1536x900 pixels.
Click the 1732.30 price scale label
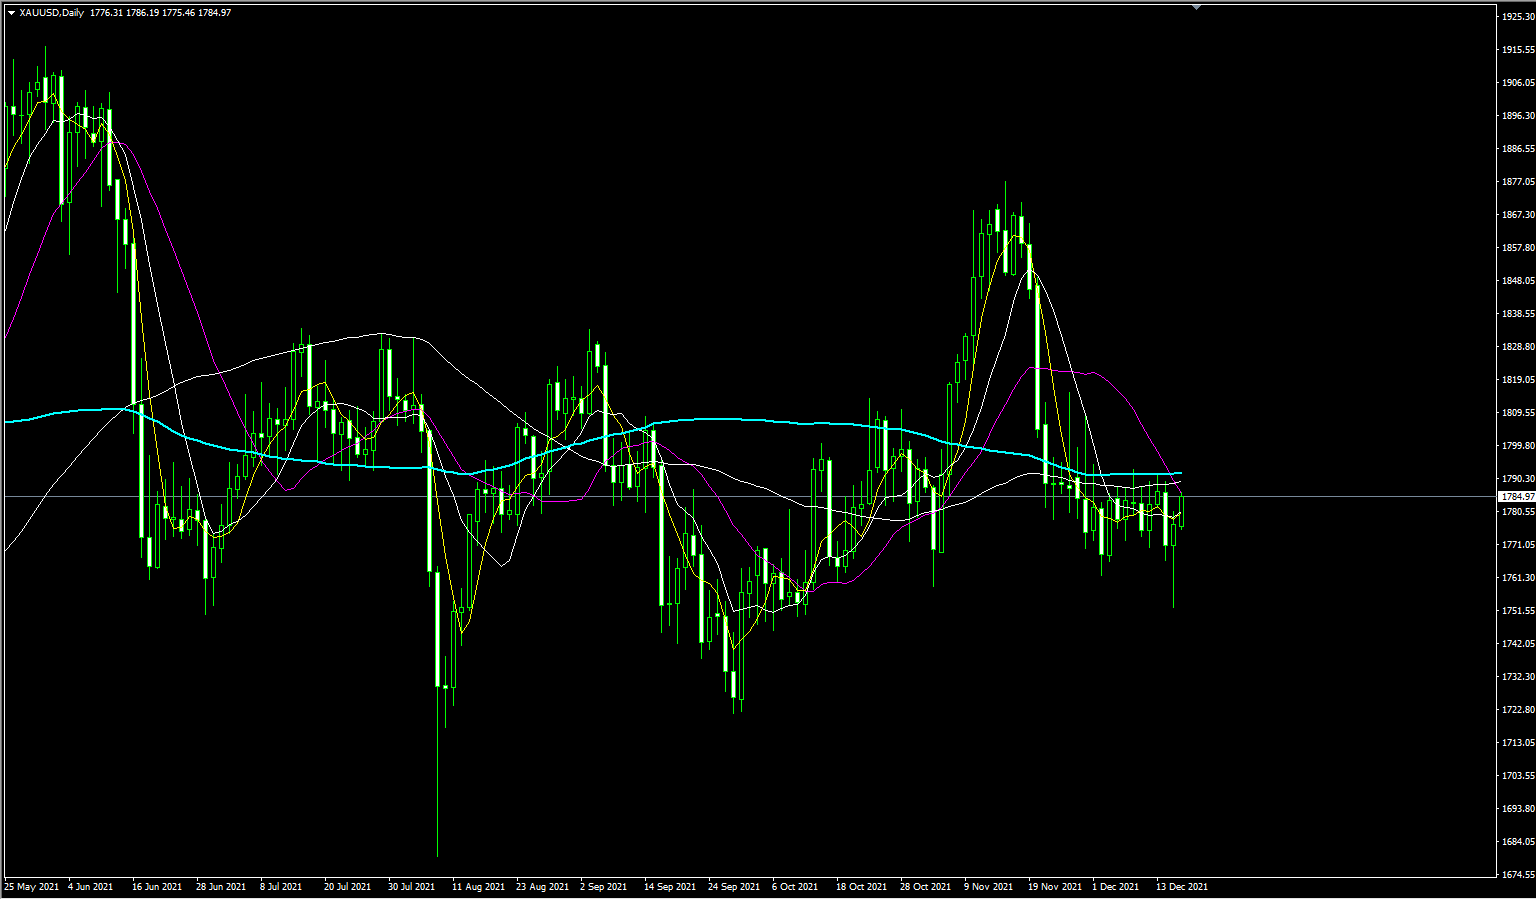click(x=1517, y=677)
